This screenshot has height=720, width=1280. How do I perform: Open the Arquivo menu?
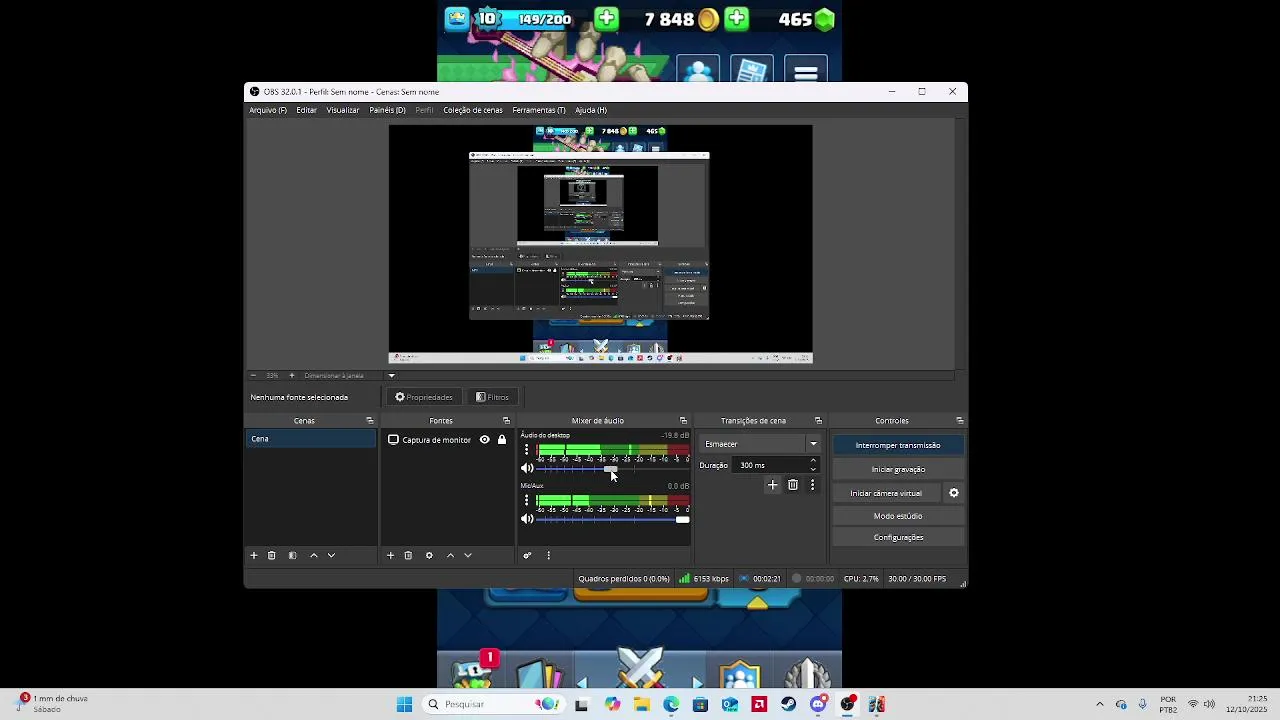click(x=268, y=110)
